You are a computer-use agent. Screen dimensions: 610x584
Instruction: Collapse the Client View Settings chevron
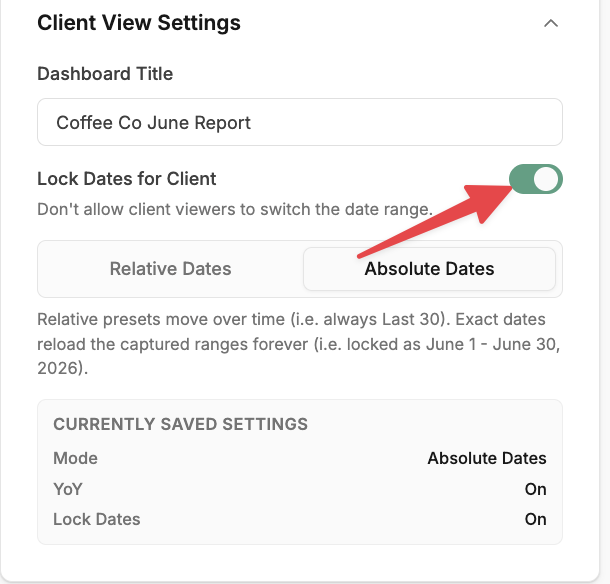pyautogui.click(x=551, y=23)
